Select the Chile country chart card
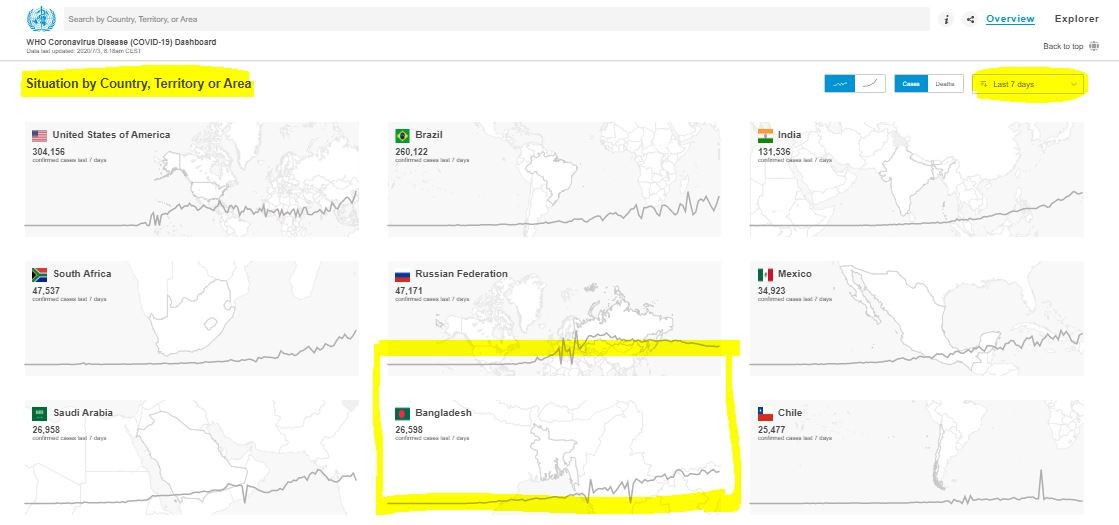The width and height of the screenshot is (1119, 525). coord(915,455)
